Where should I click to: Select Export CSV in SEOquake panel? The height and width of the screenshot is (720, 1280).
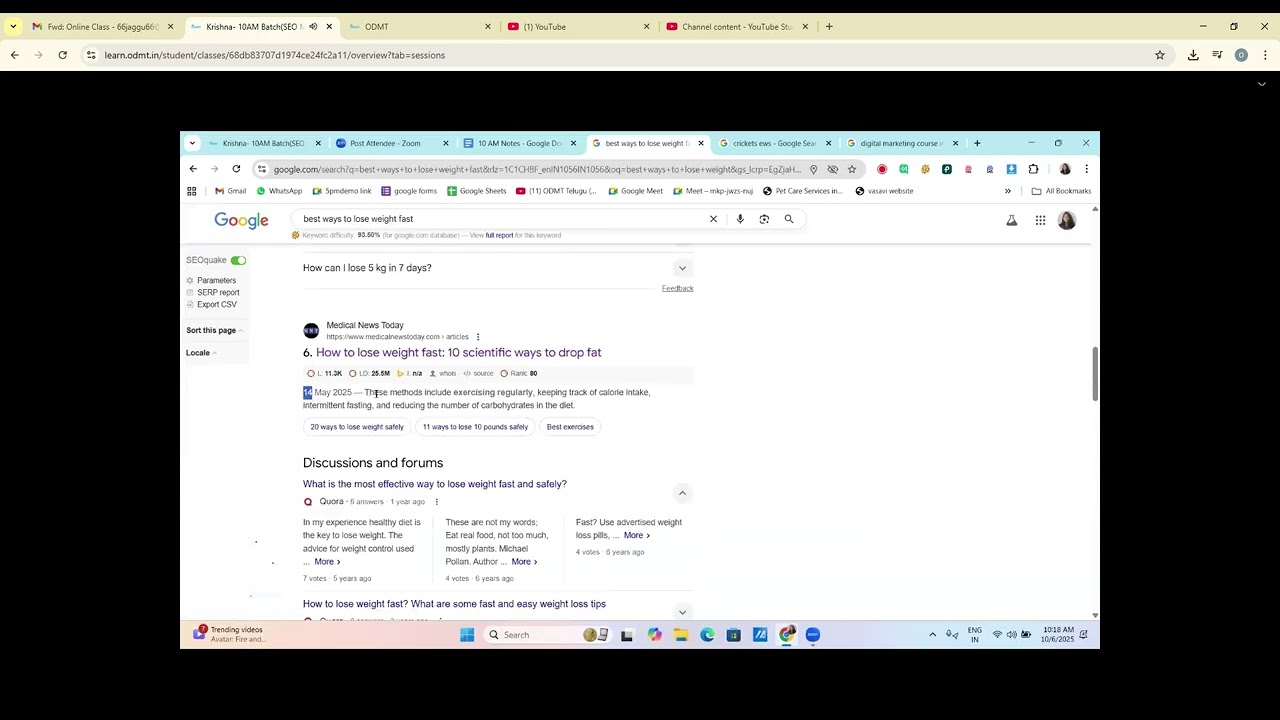(217, 305)
